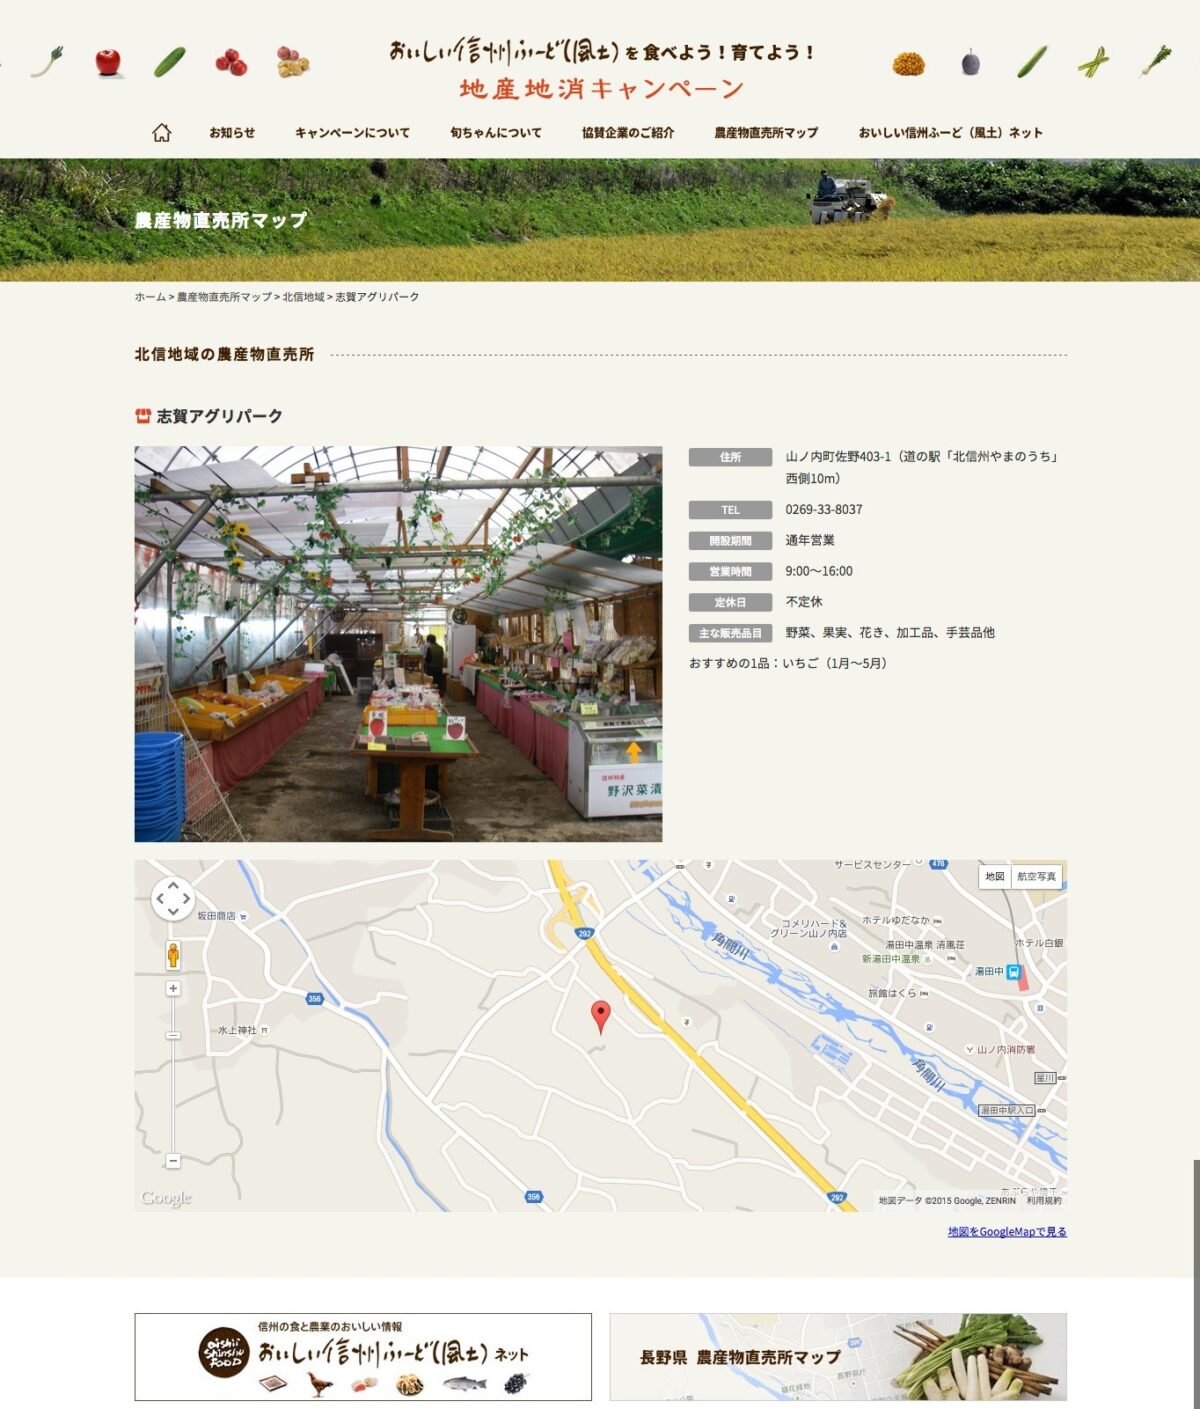Click the map zoom out minus button
Screen dimensions: 1200x1409
click(x=173, y=1161)
